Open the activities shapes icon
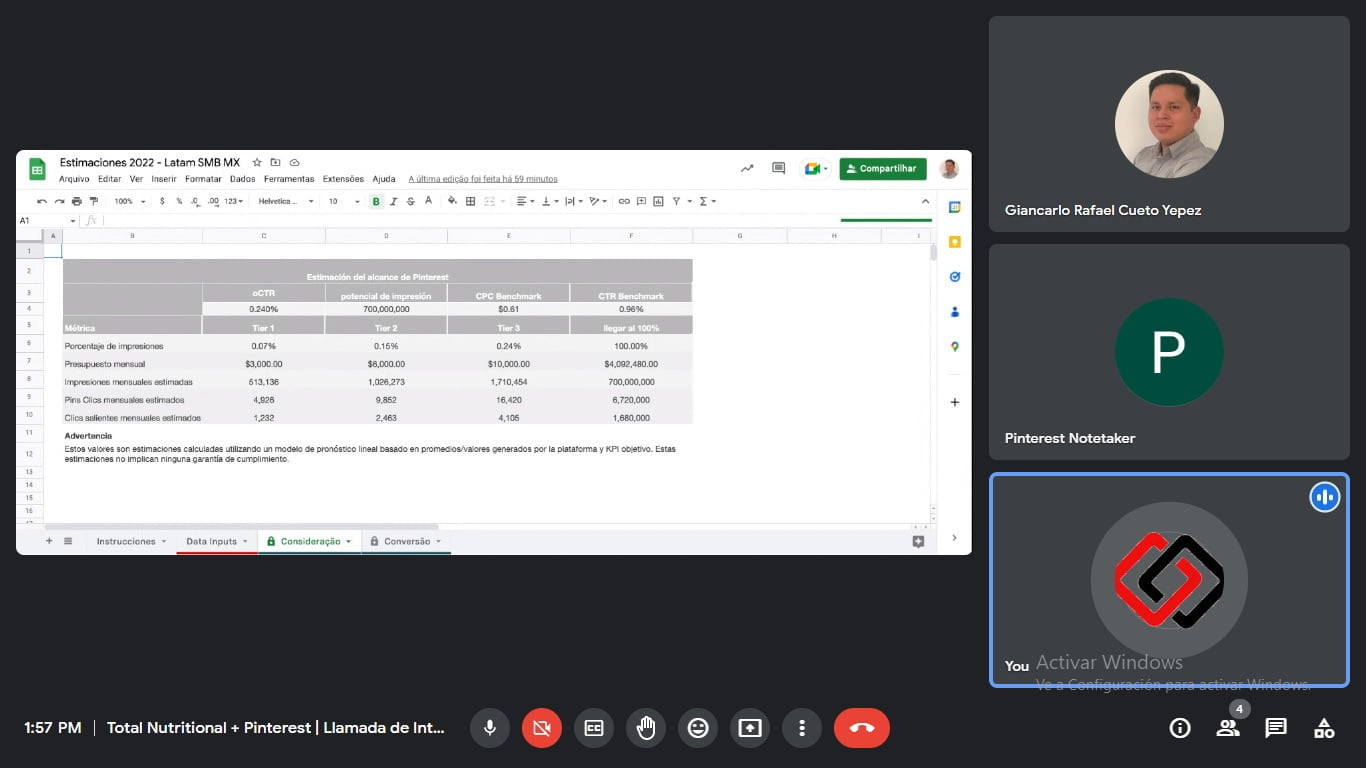Viewport: 1366px width, 768px height. (1324, 728)
